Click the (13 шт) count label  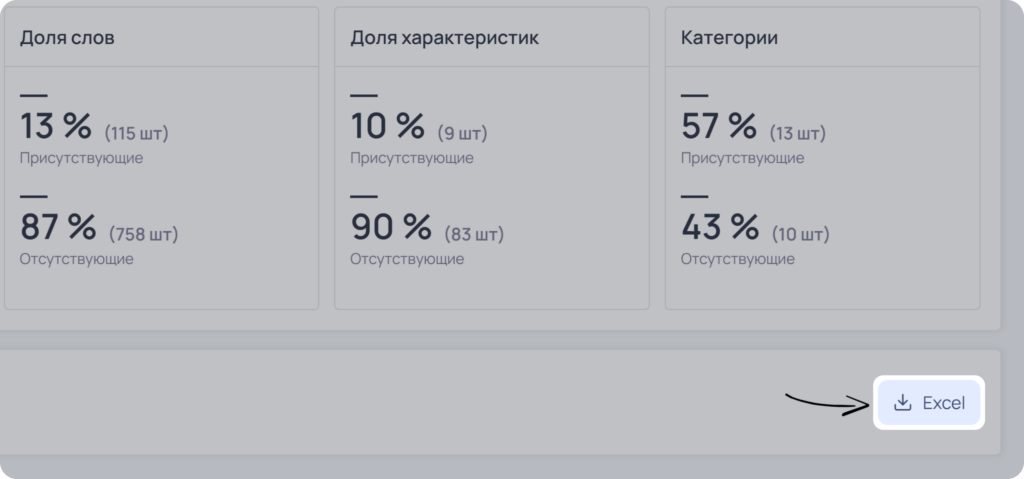797,133
